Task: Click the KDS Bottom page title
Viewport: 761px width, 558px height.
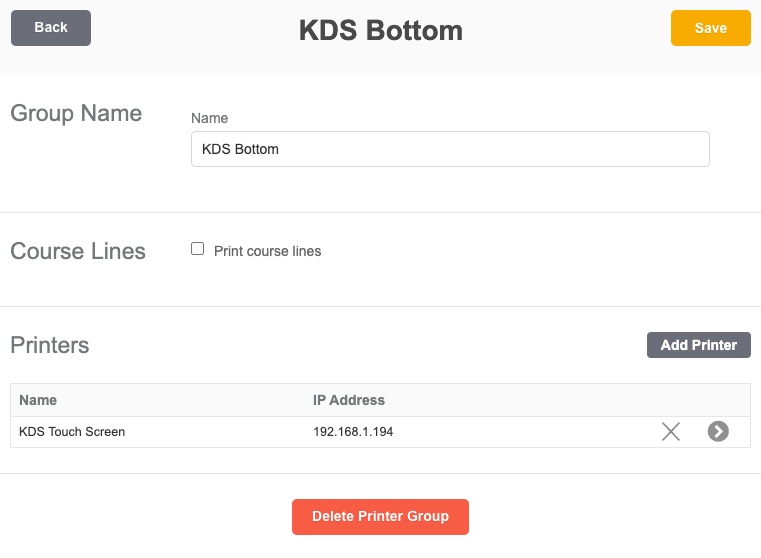Action: pyautogui.click(x=380, y=30)
